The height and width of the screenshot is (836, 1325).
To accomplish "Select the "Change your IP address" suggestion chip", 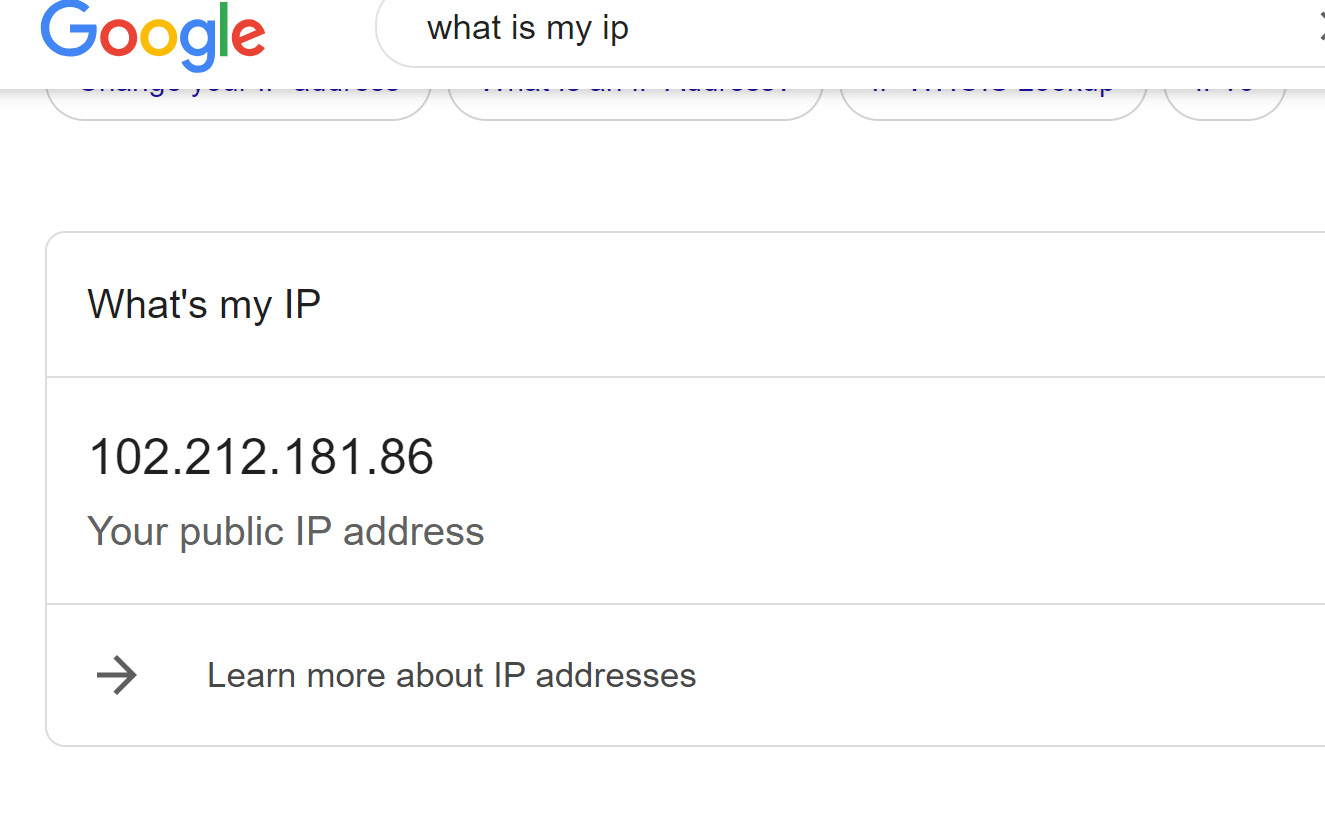I will (x=238, y=102).
